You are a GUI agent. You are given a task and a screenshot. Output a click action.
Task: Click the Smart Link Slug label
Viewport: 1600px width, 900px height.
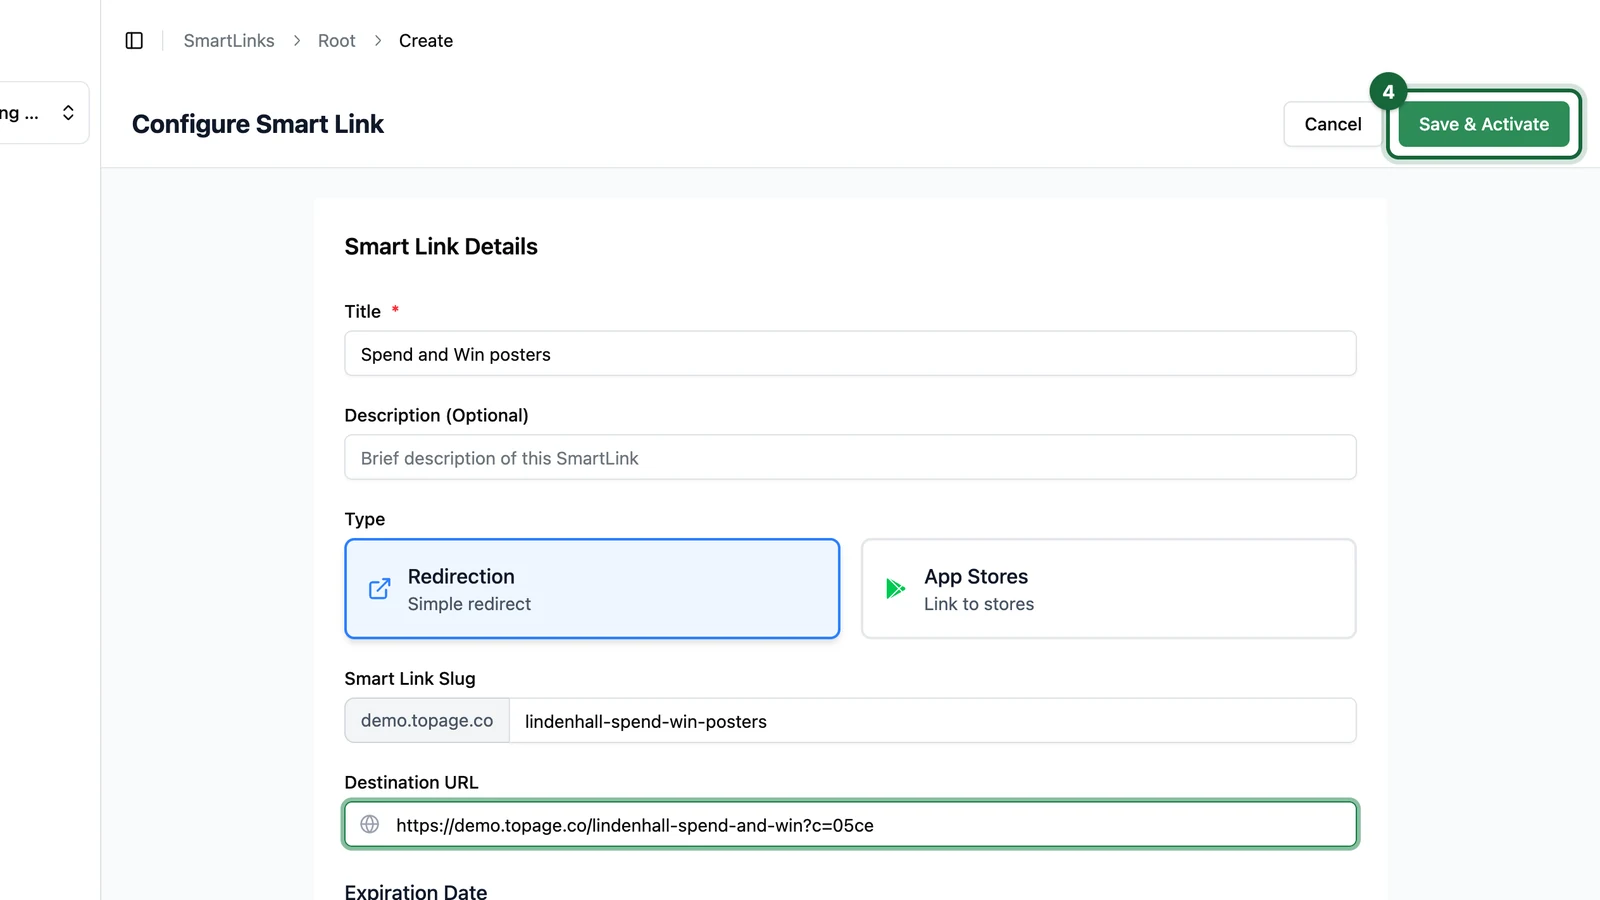pos(410,679)
